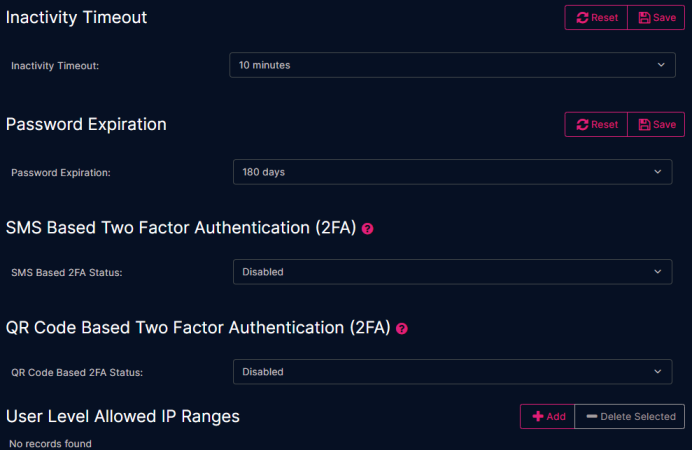Open the QR Code Based 2FA help icon

pos(402,328)
